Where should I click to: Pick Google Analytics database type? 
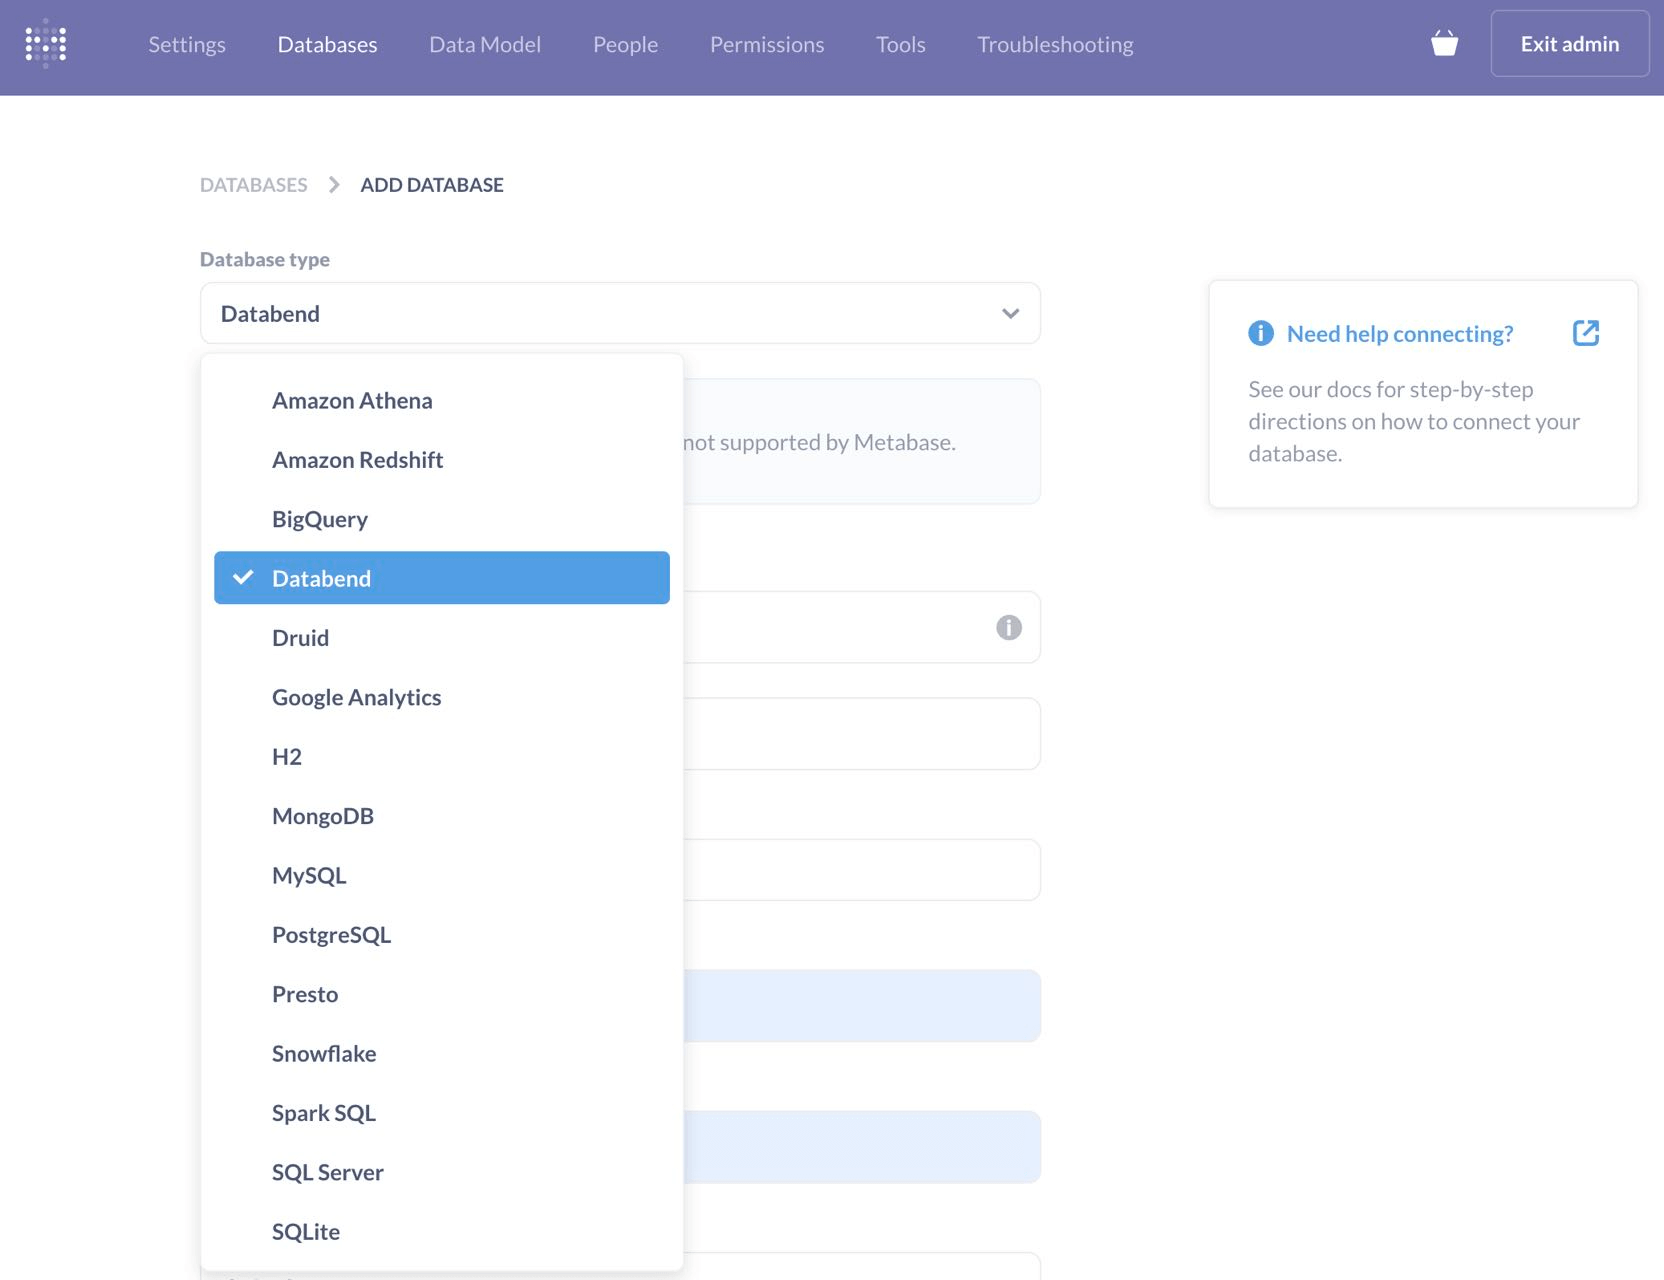point(442,697)
